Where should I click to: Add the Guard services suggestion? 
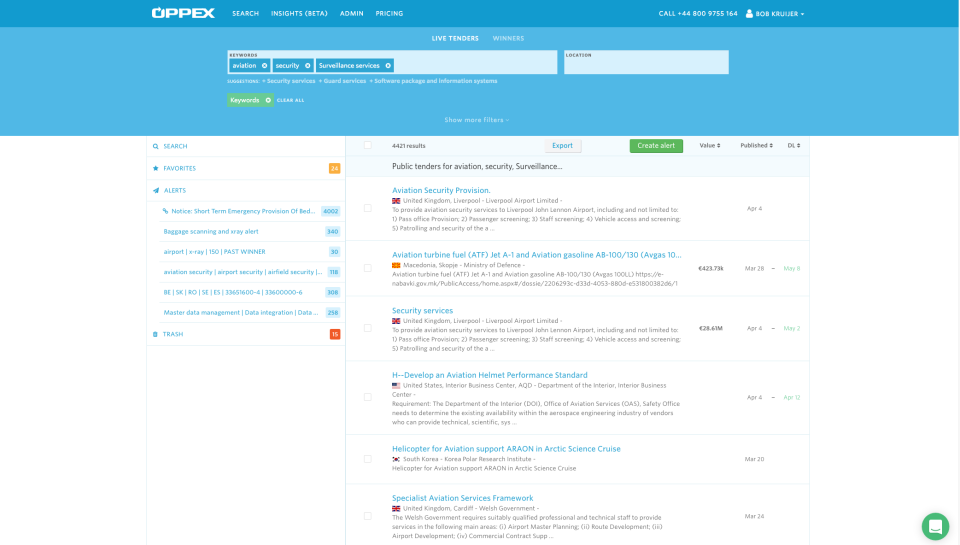point(342,81)
